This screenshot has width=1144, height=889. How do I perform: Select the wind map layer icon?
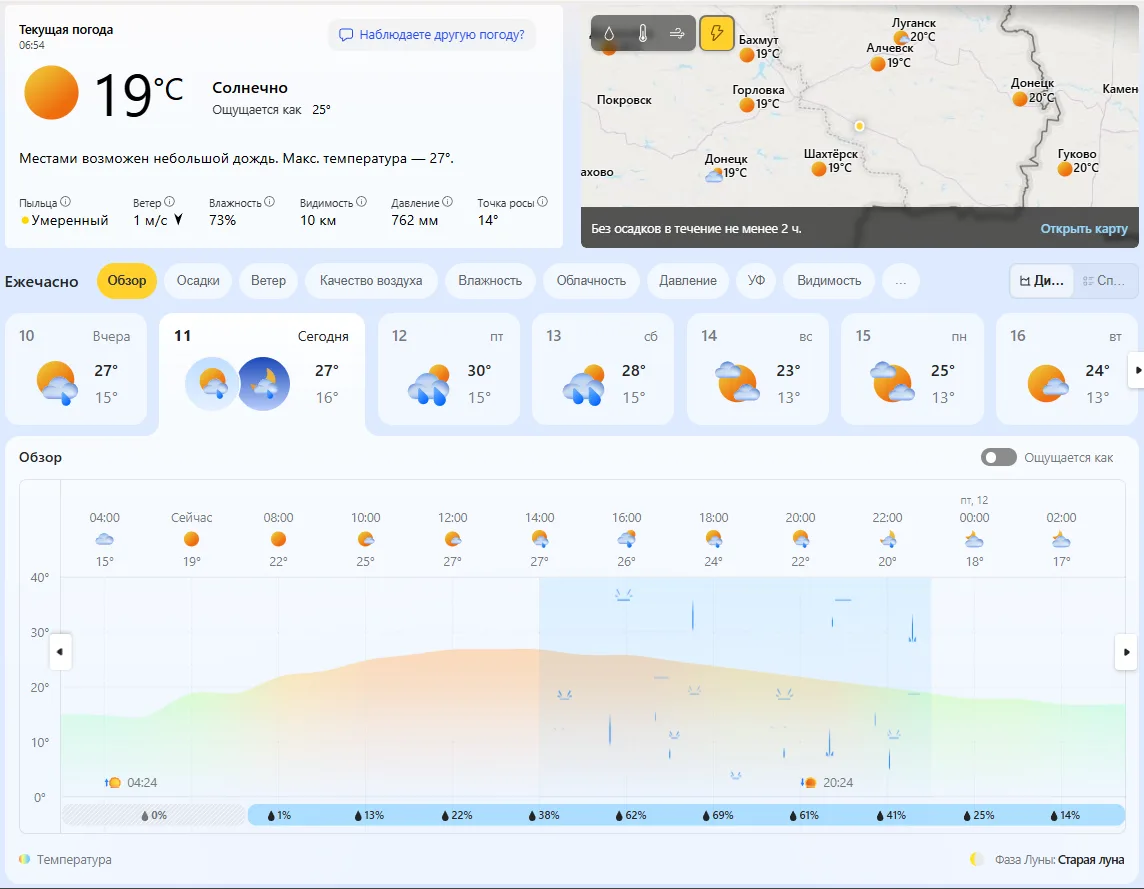(677, 34)
